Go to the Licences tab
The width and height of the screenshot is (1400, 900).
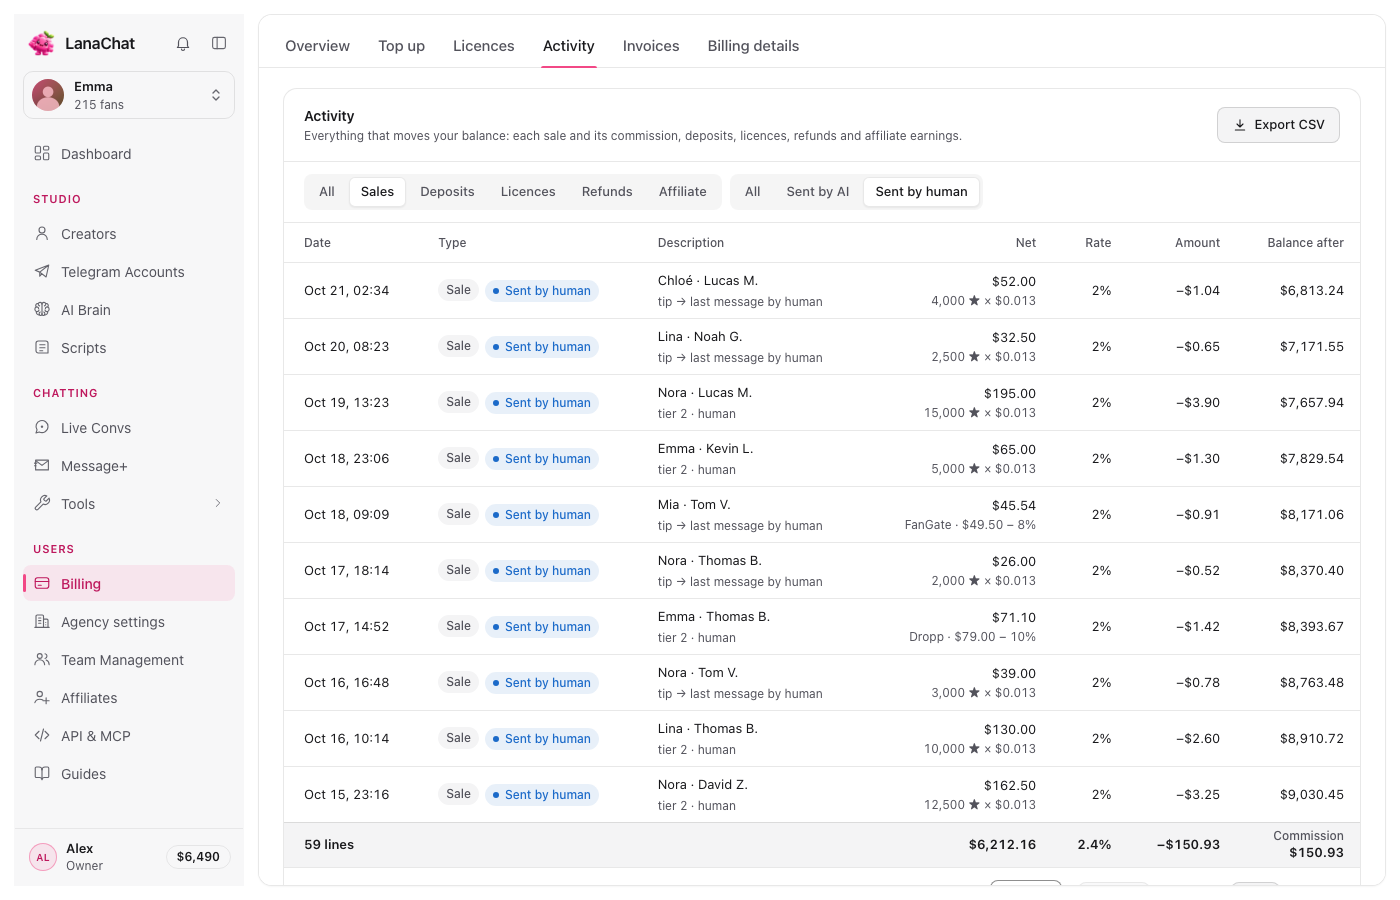[483, 46]
